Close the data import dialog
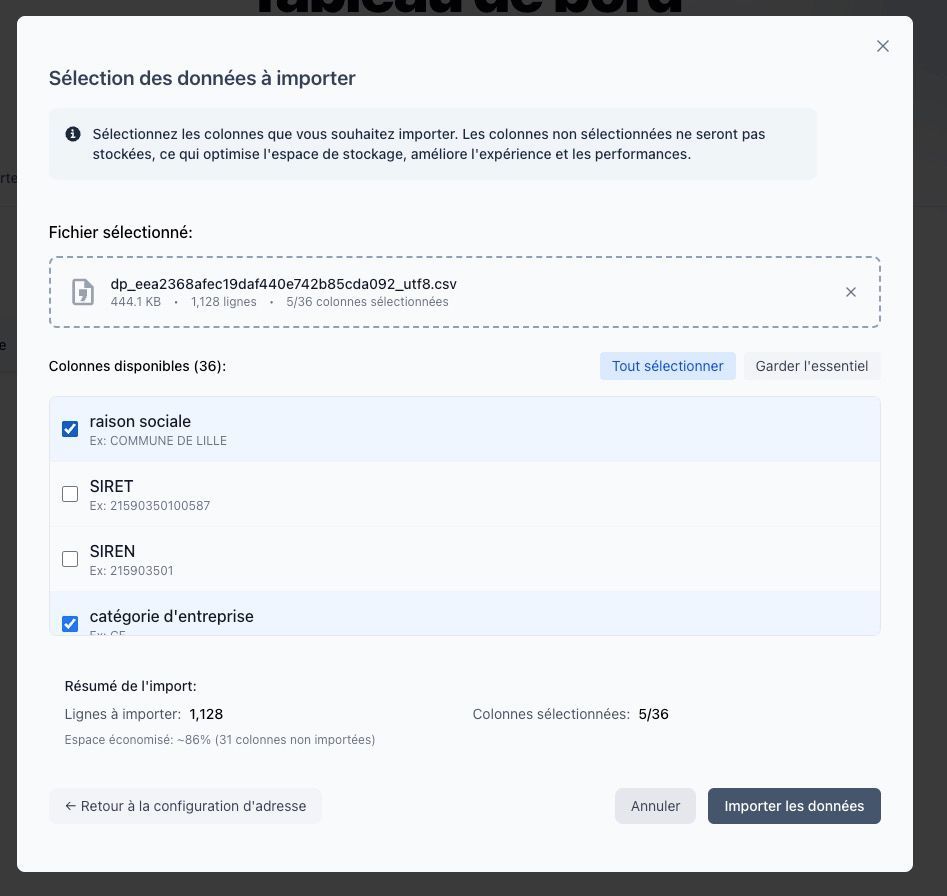 [882, 46]
